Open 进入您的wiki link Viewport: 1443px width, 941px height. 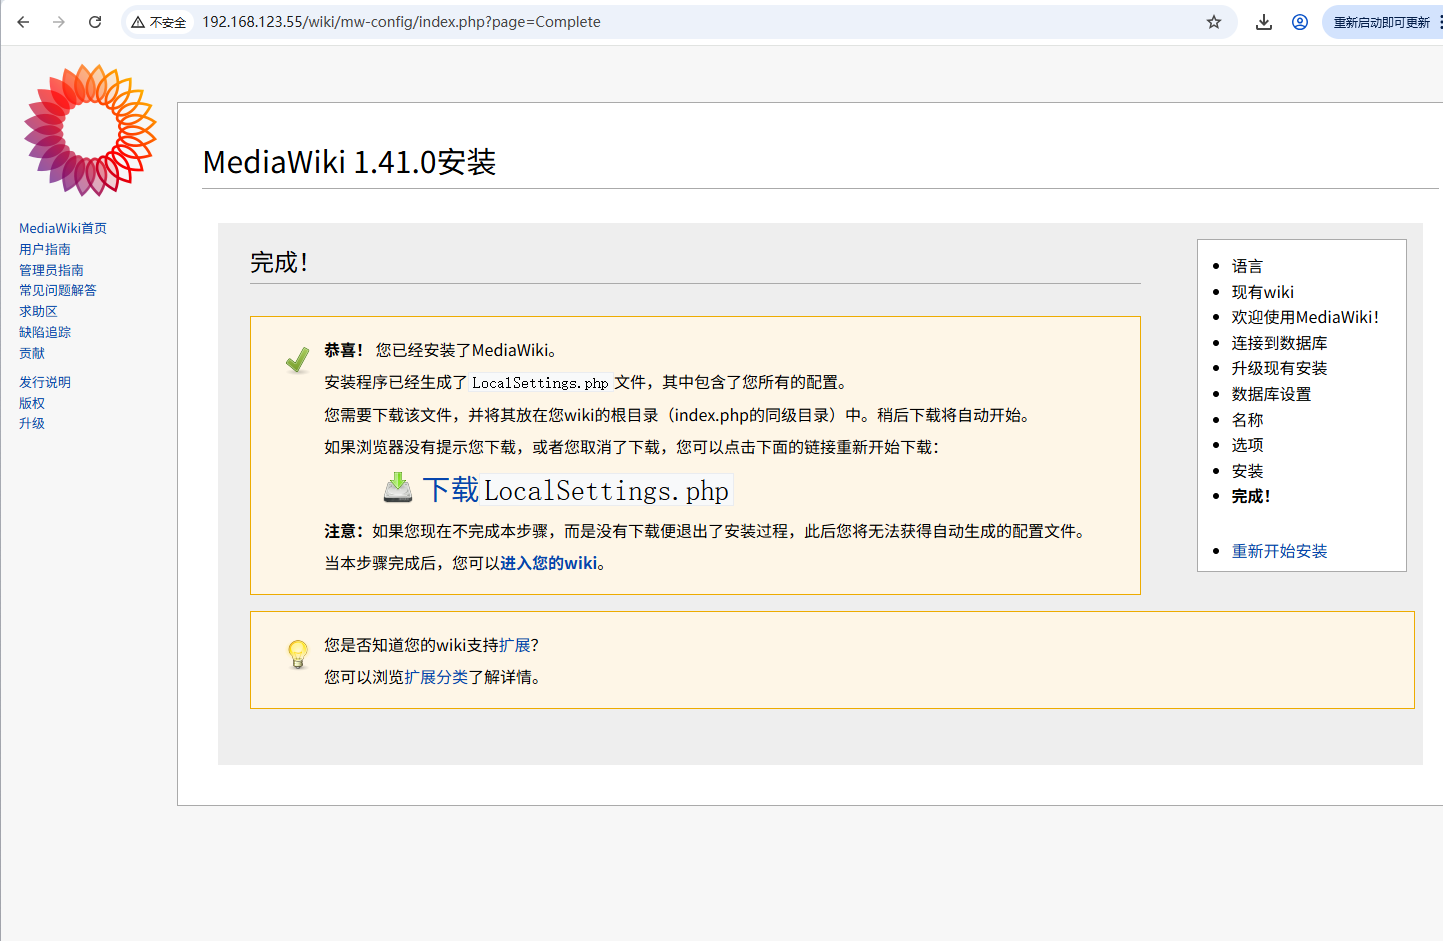(553, 562)
